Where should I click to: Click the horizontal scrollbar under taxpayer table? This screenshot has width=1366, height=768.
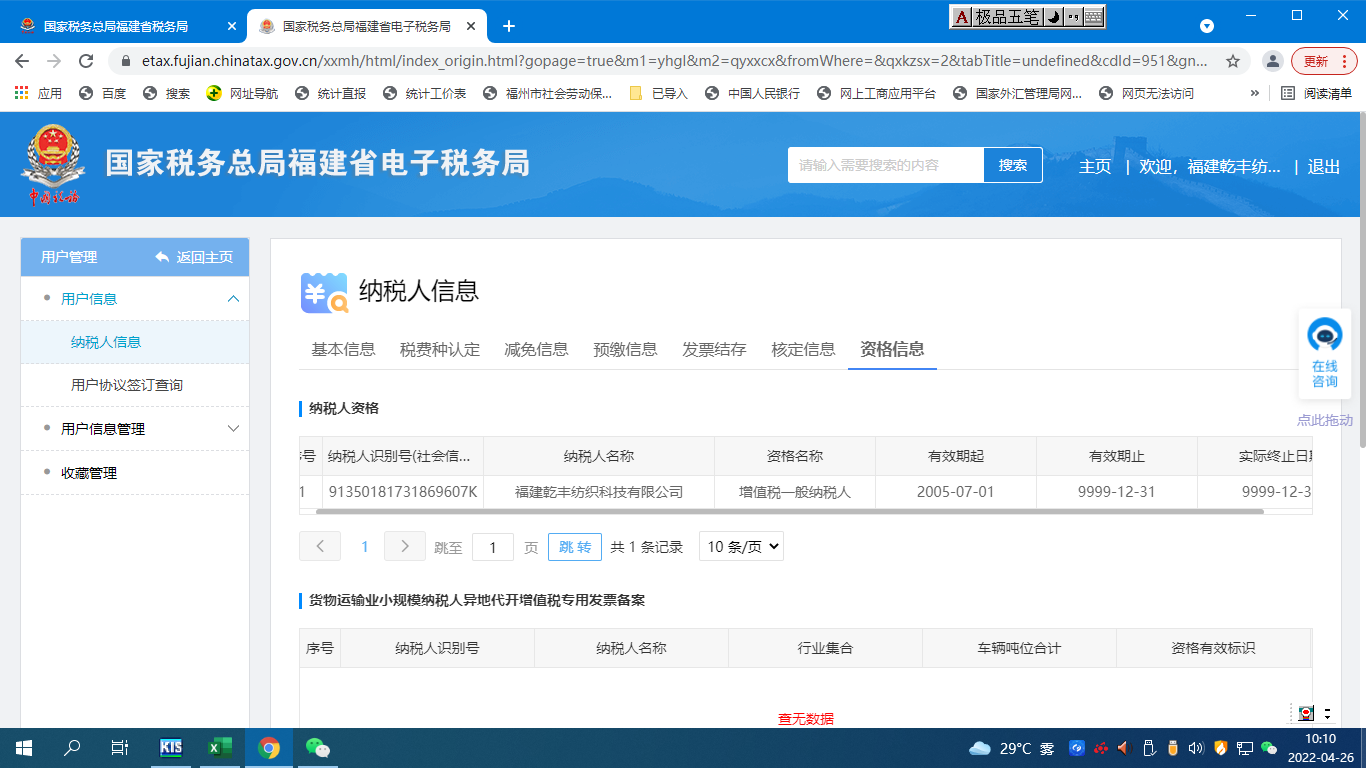click(788, 511)
